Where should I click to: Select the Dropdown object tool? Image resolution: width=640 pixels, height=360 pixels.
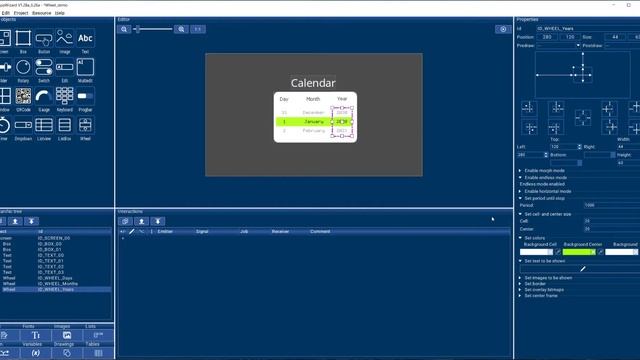click(23, 125)
